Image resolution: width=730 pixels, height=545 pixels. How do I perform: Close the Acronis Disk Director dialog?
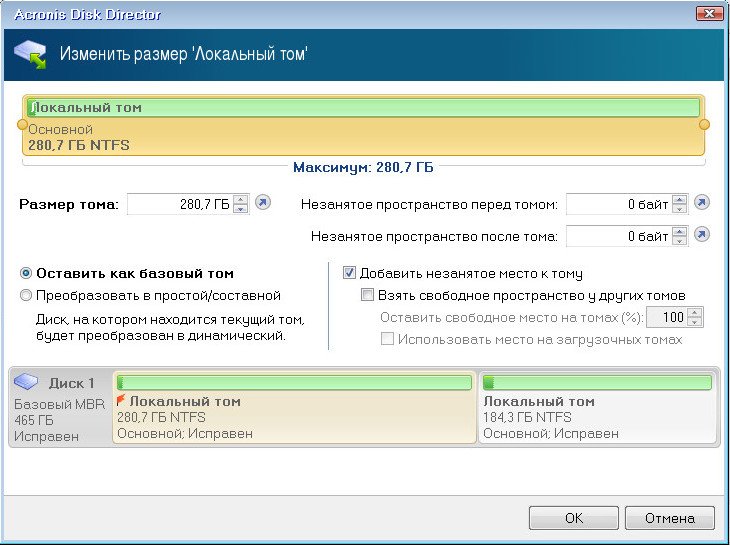[710, 13]
